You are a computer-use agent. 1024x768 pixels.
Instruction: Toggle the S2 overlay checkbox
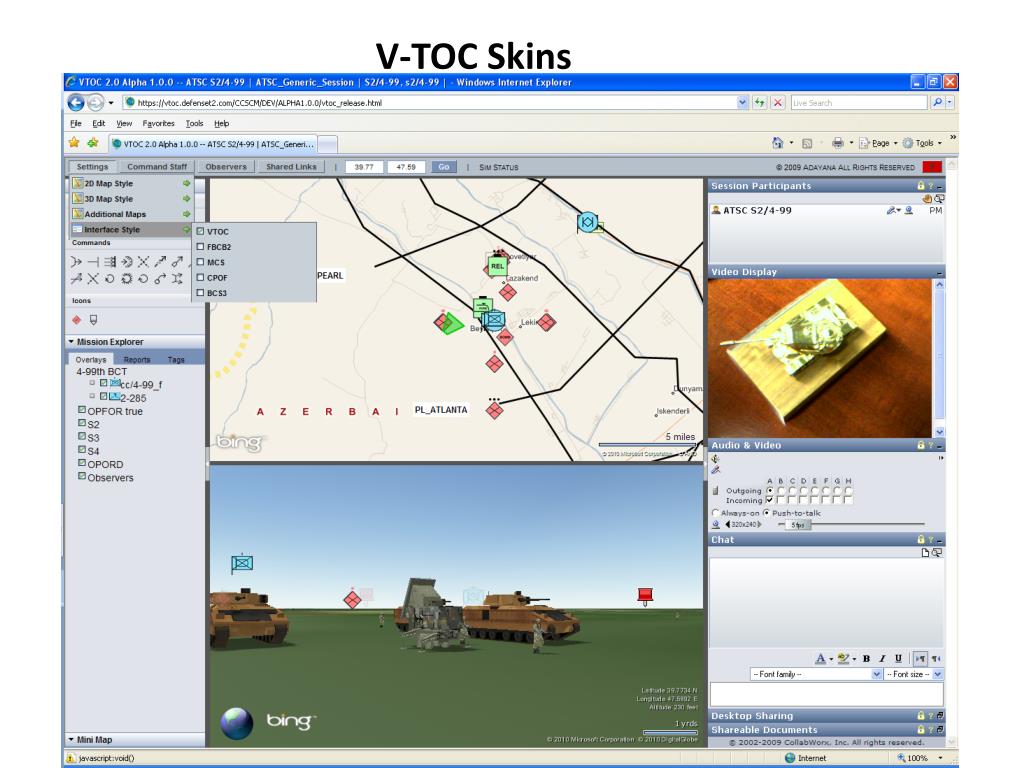point(82,423)
